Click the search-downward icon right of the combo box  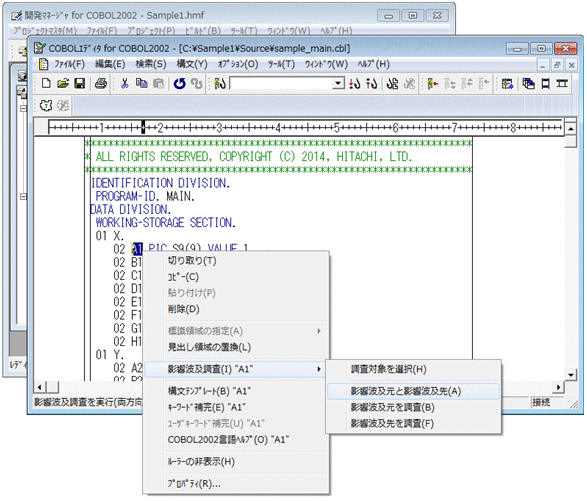(355, 83)
